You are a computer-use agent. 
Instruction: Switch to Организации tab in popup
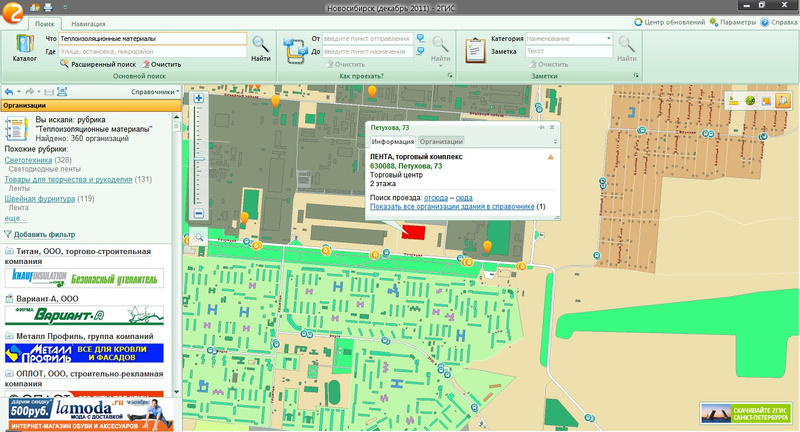point(441,142)
